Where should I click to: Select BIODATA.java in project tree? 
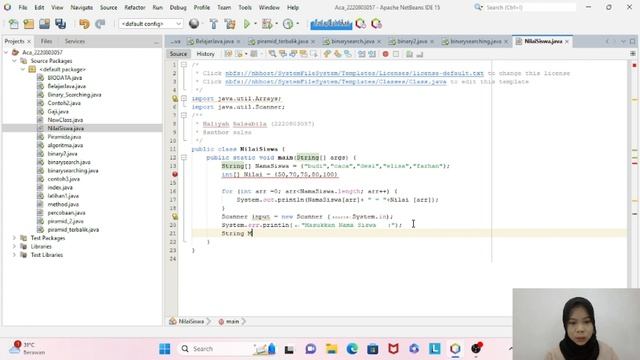pyautogui.click(x=64, y=78)
